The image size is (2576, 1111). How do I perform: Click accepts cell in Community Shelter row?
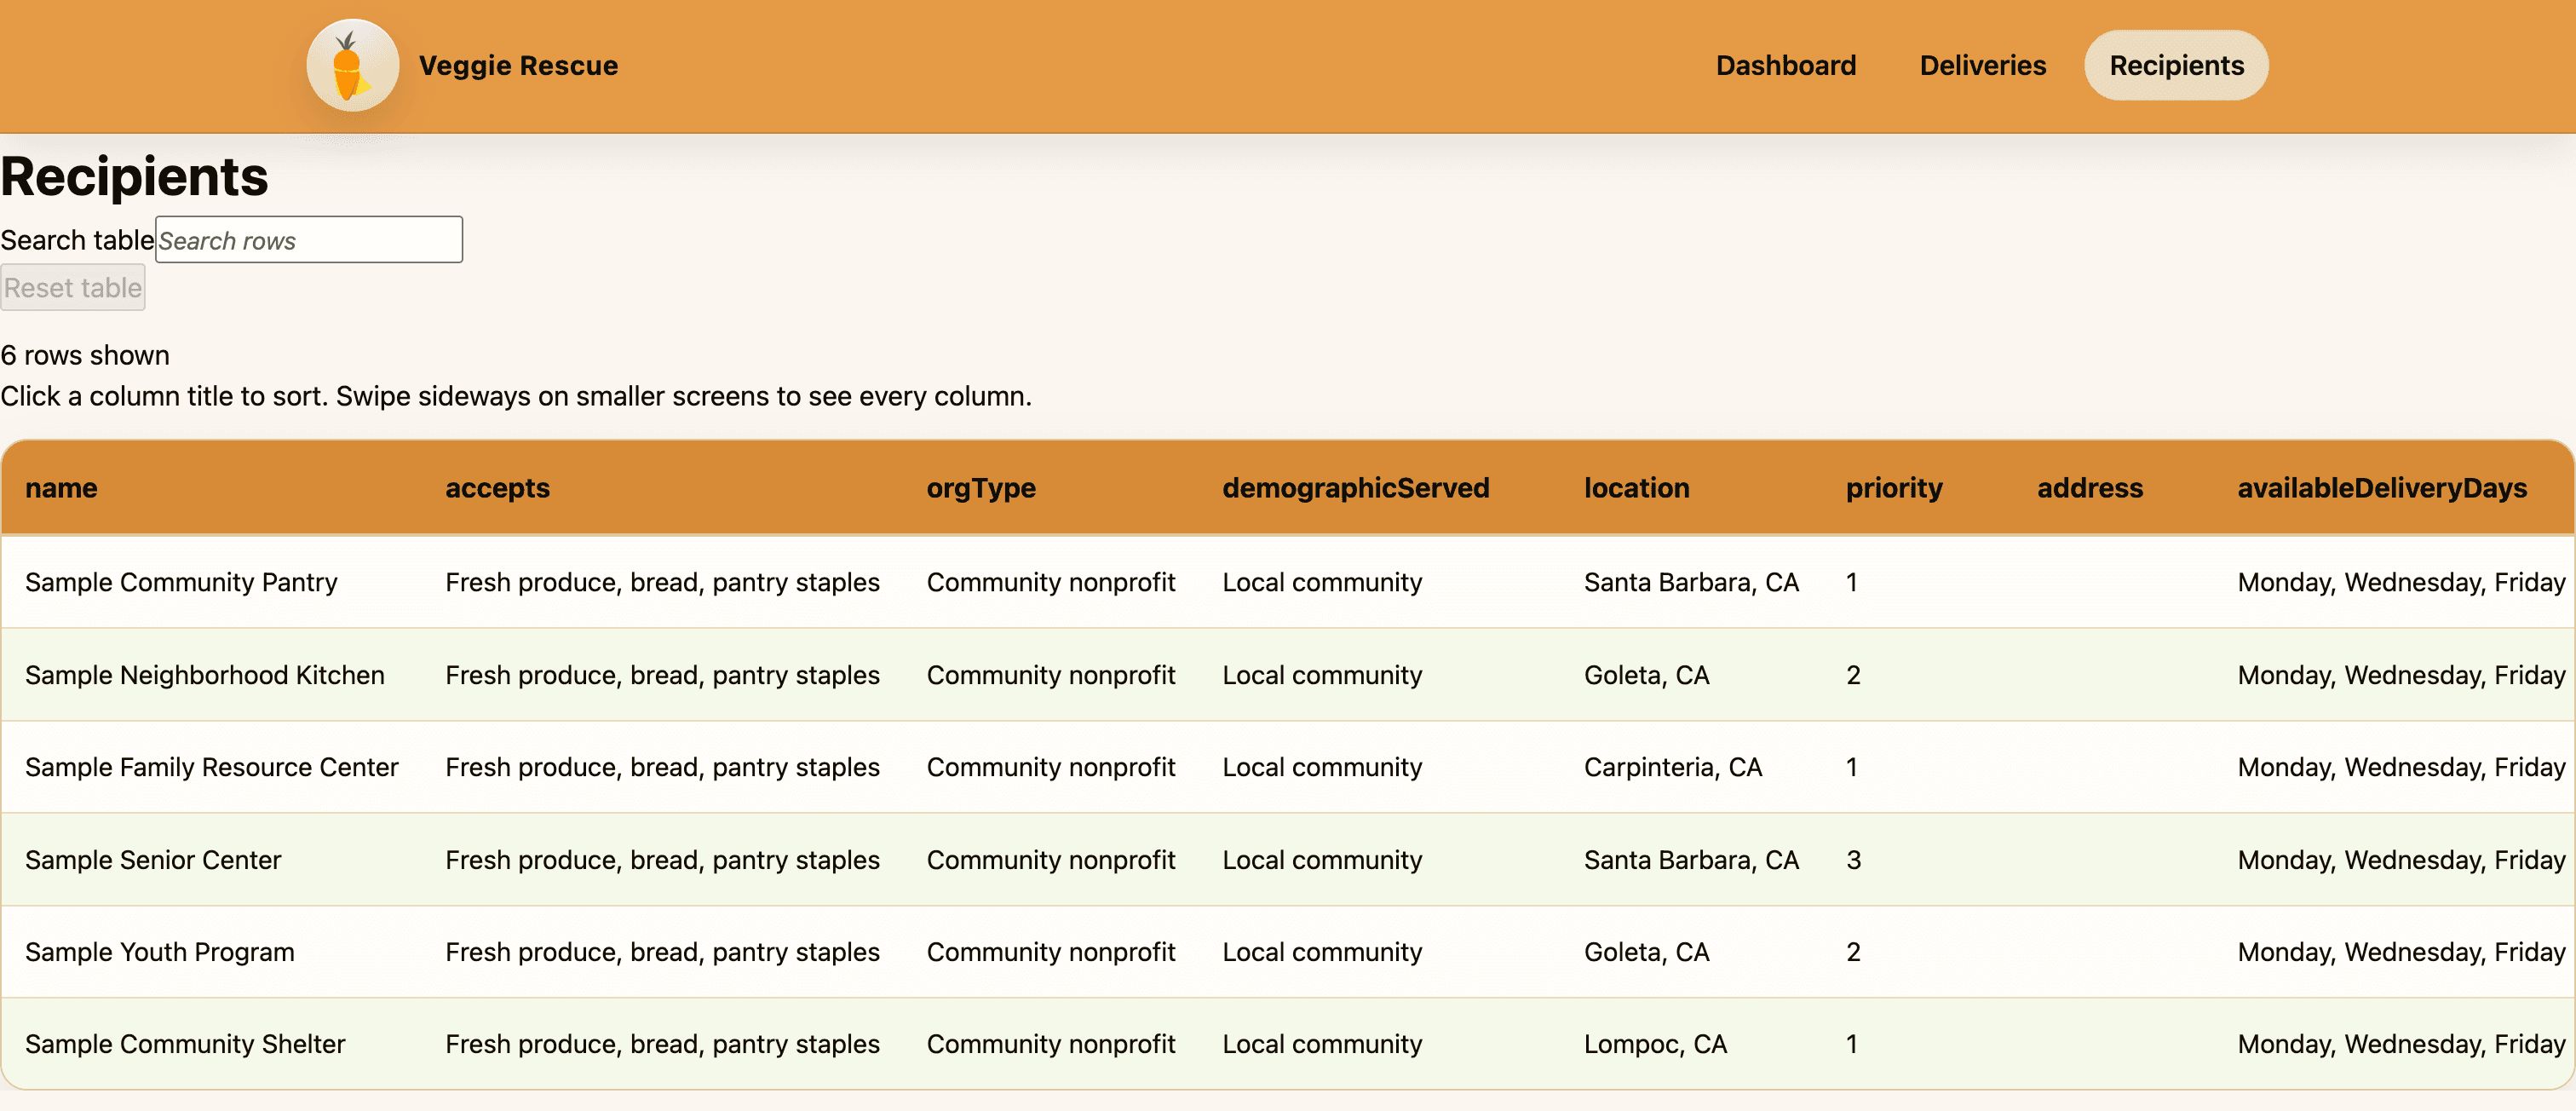662,1044
